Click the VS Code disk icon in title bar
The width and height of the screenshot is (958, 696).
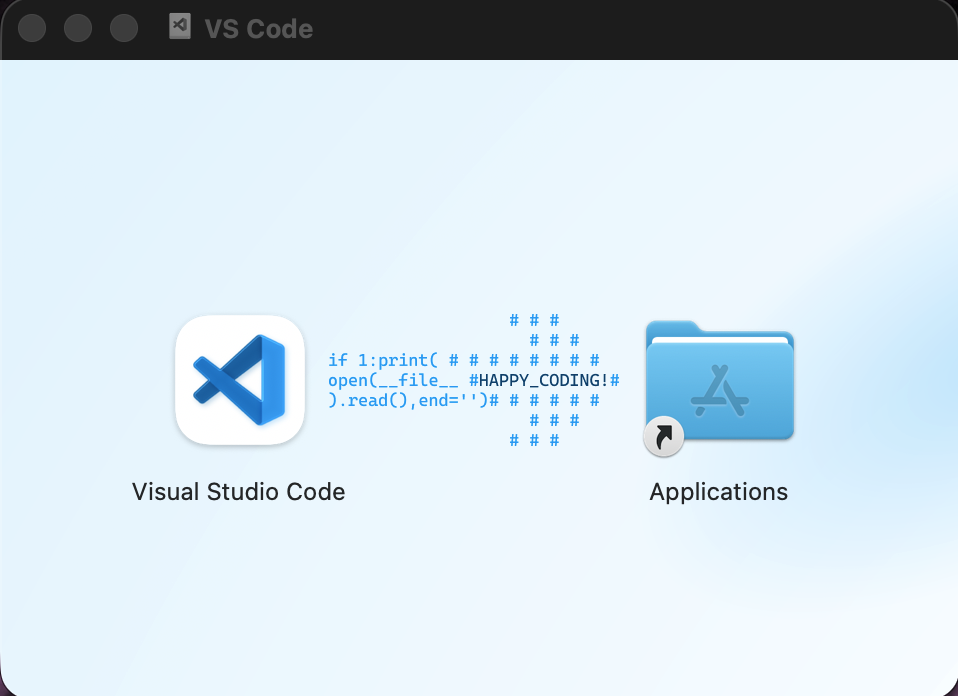point(180,27)
